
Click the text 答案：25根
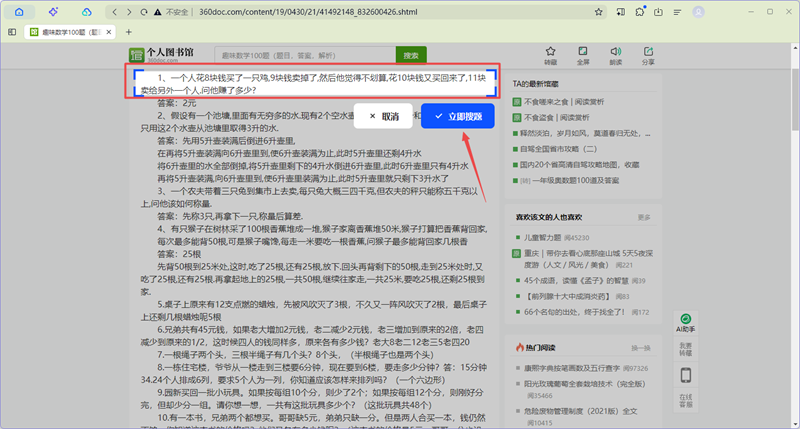click(179, 254)
